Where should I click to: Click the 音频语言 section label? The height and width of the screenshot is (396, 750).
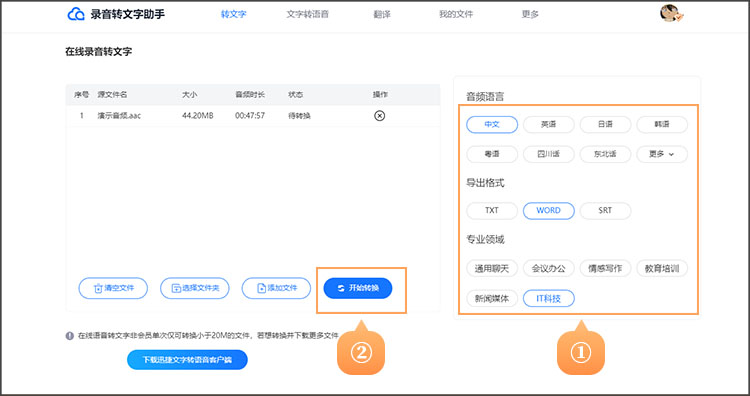(485, 97)
